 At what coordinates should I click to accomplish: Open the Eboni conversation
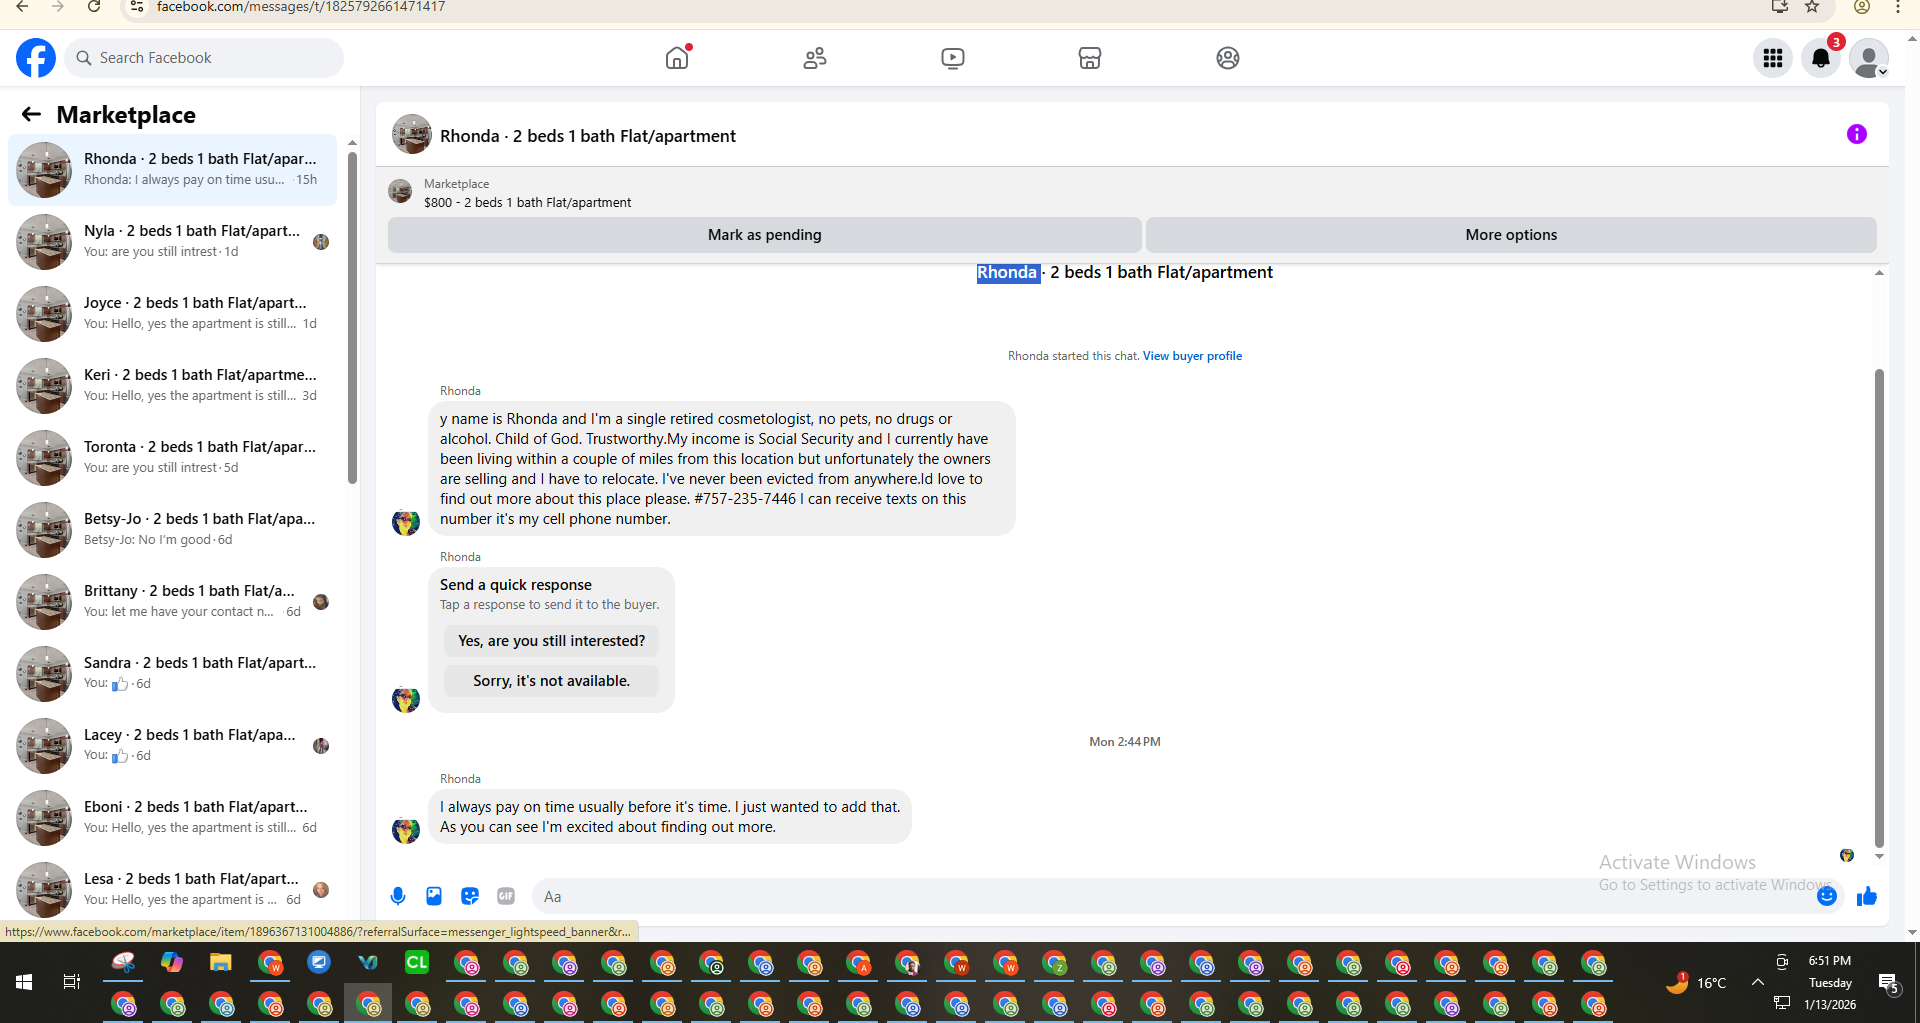[x=173, y=818]
